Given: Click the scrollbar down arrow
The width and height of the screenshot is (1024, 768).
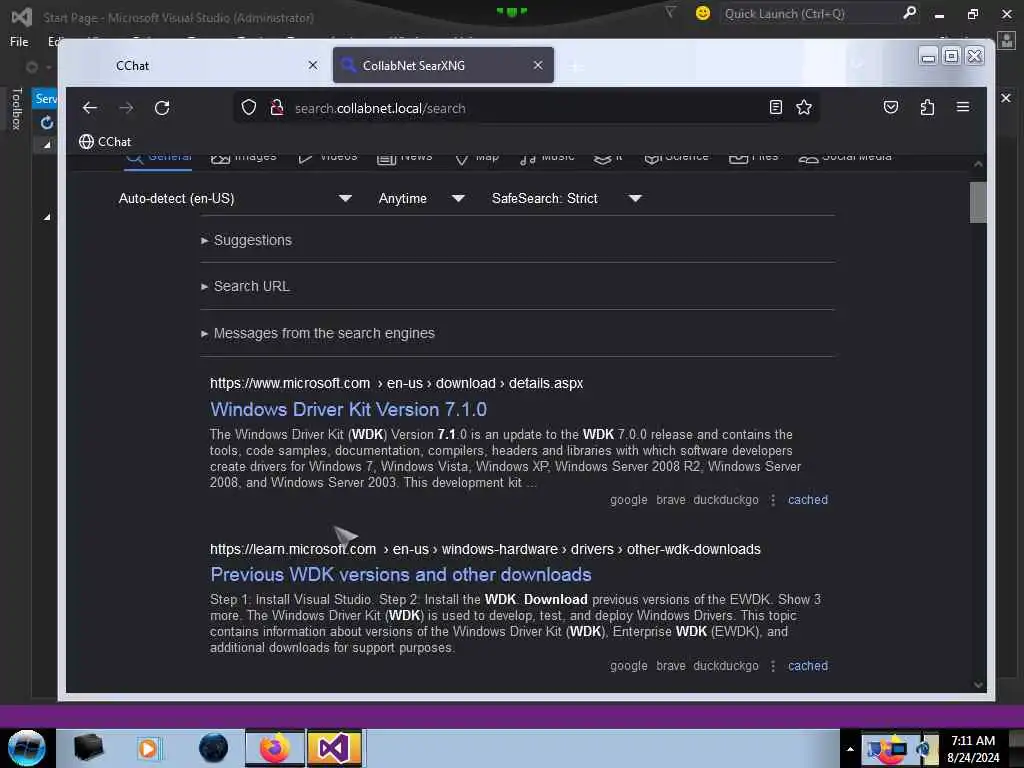Looking at the screenshot, I should pos(978,684).
